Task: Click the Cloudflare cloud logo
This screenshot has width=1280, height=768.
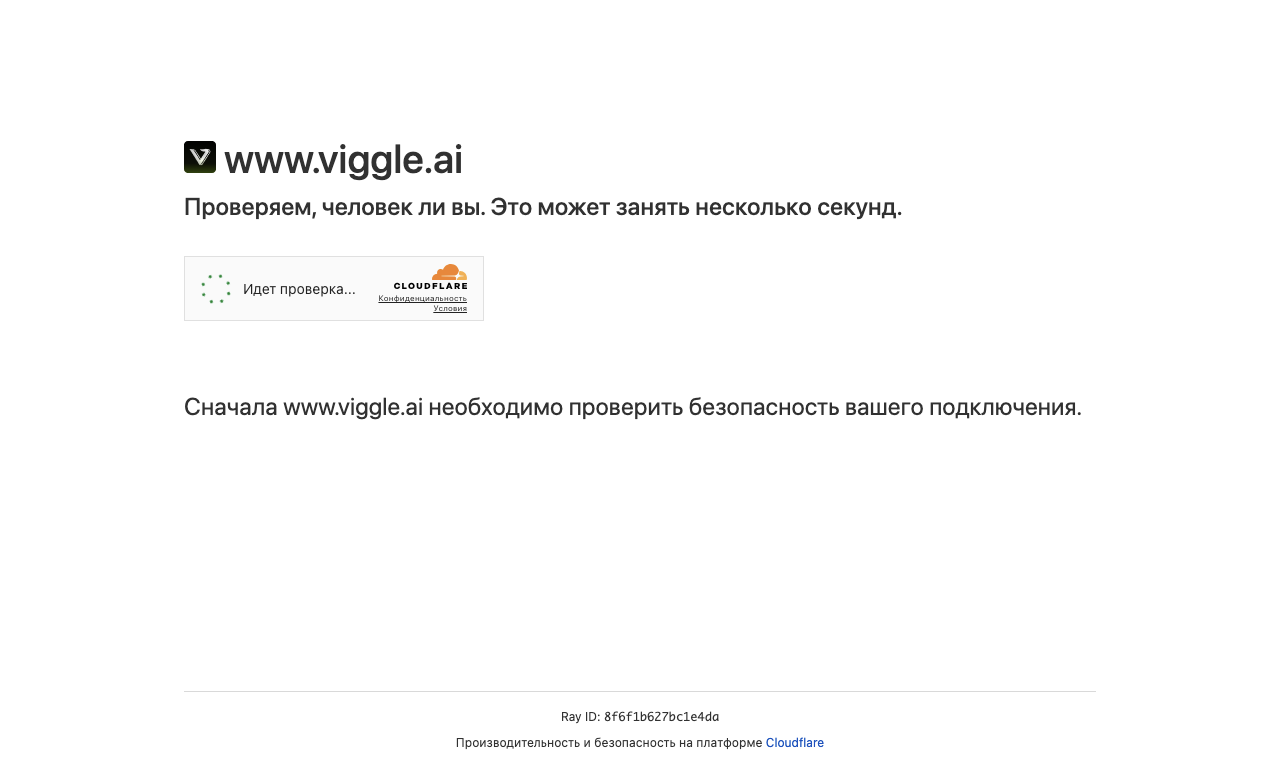Action: click(431, 277)
